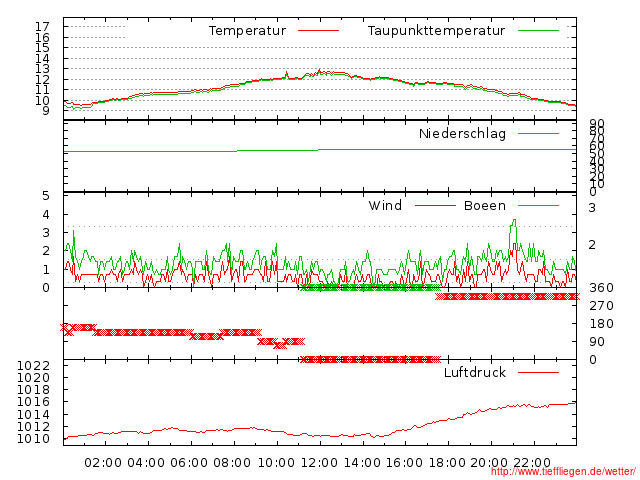Select the "Luftdruck" legend label

click(x=475, y=372)
